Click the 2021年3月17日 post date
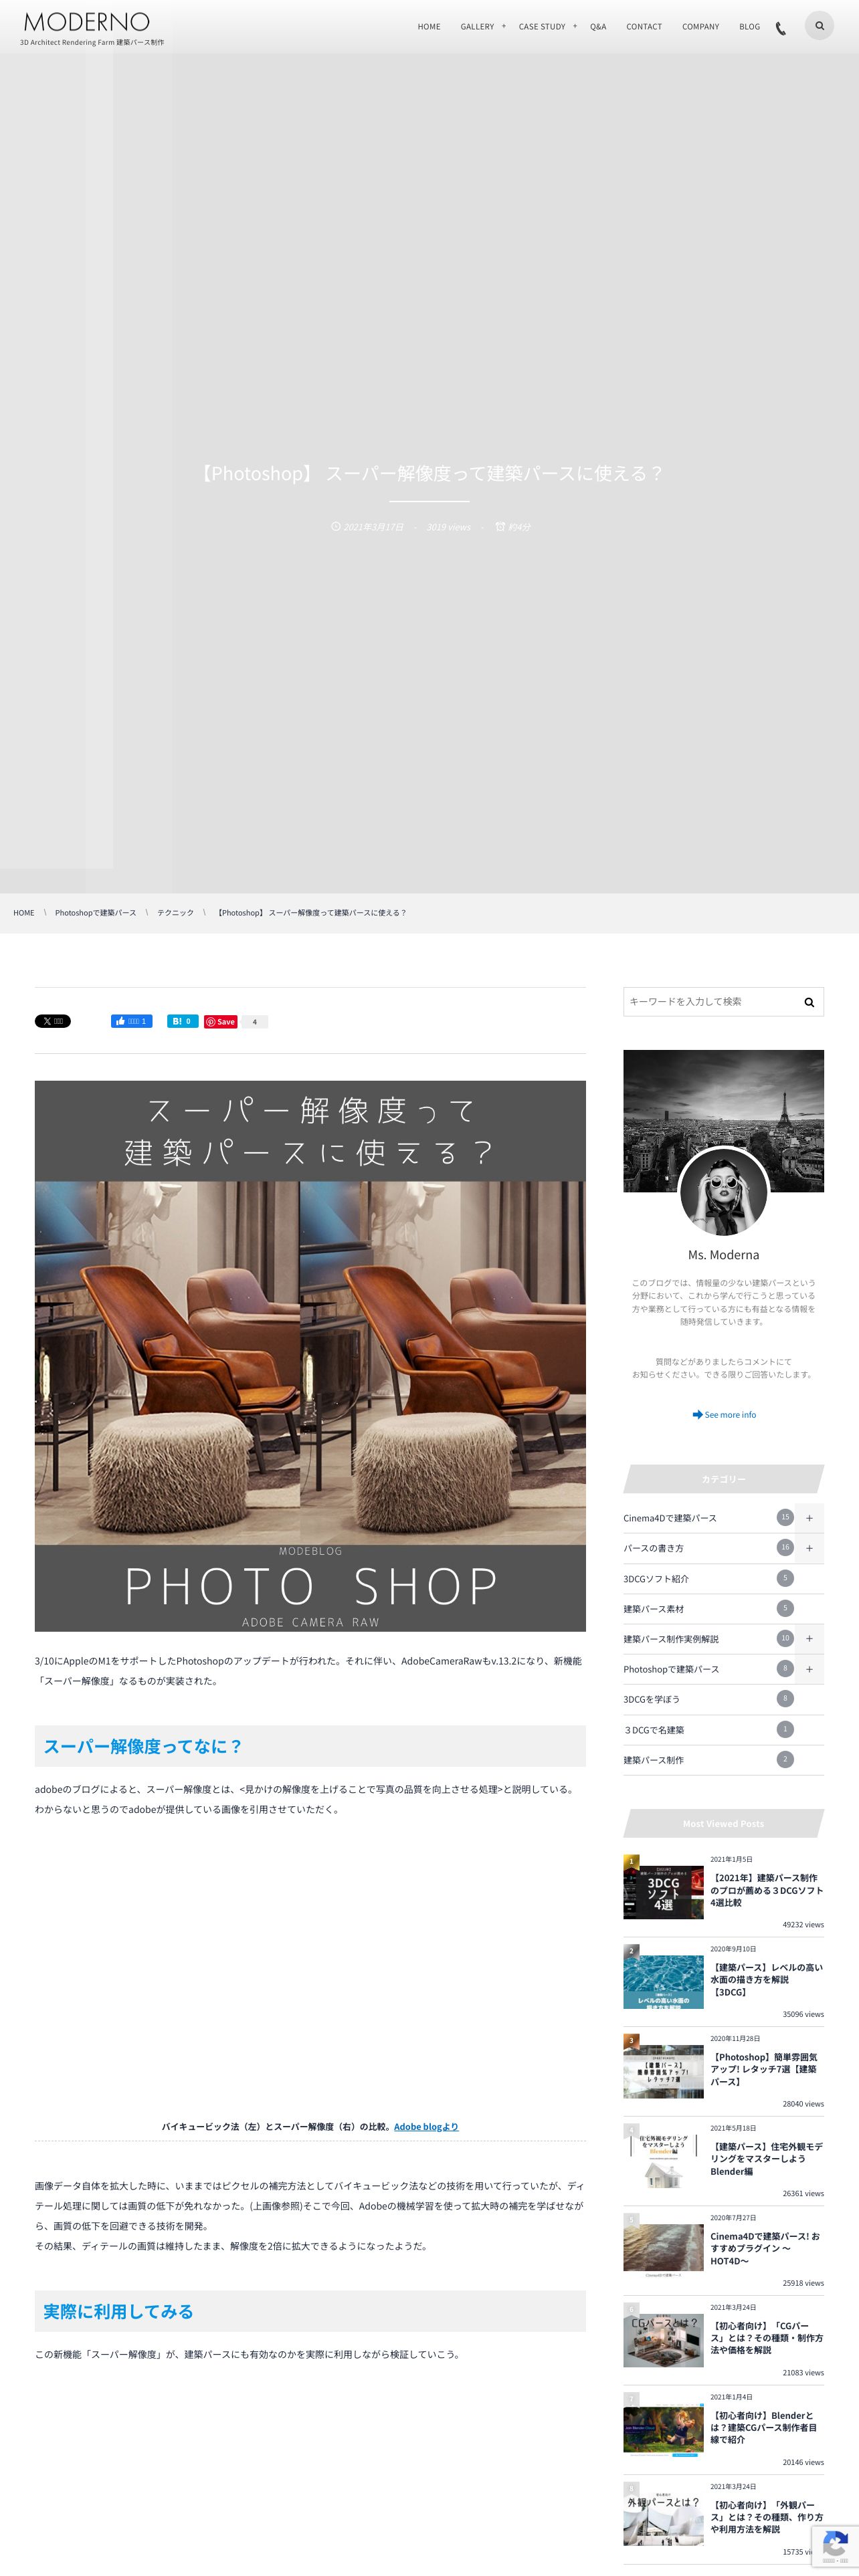859x2576 pixels. (373, 527)
